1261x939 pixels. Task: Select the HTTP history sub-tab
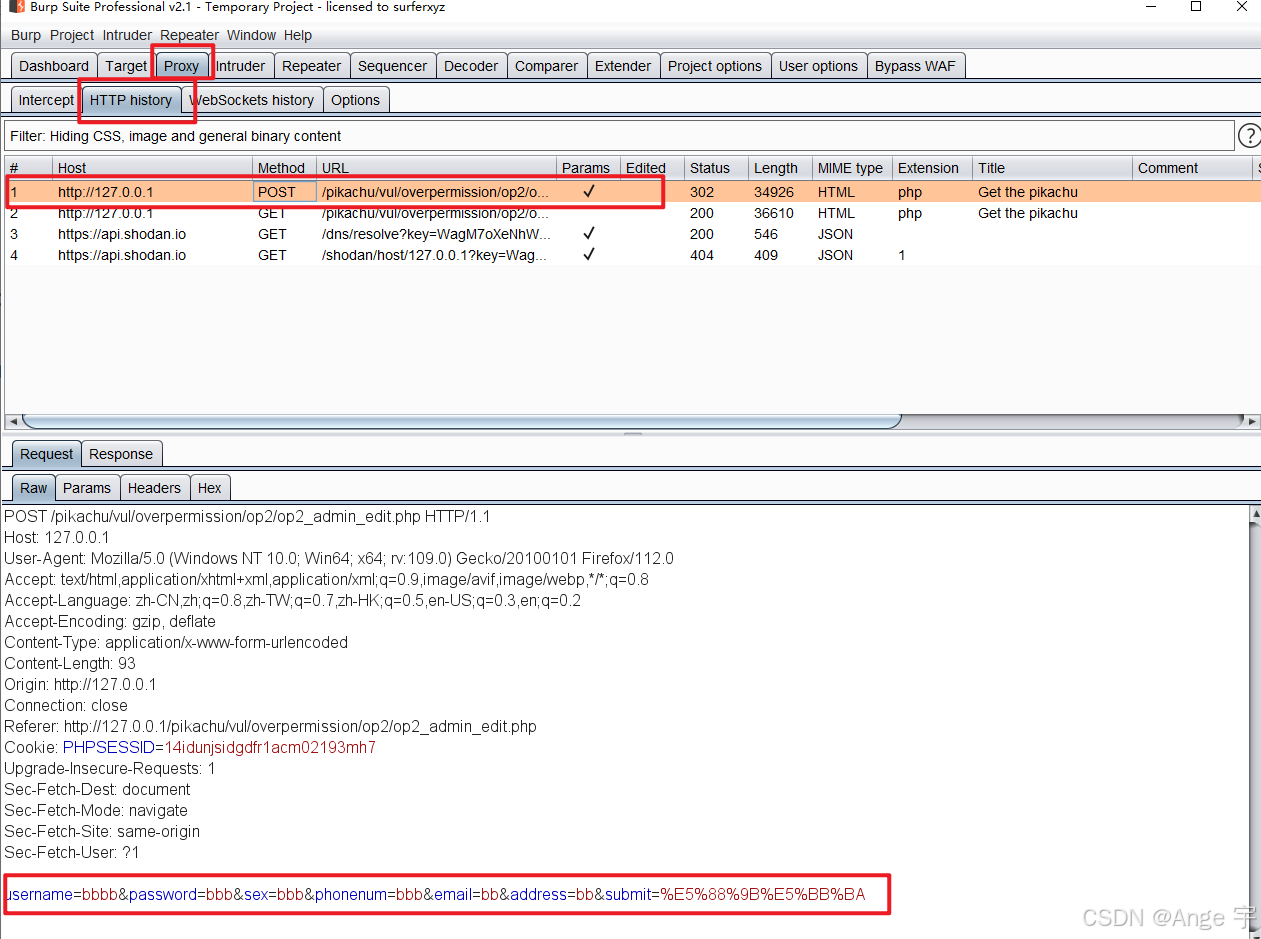[131, 100]
